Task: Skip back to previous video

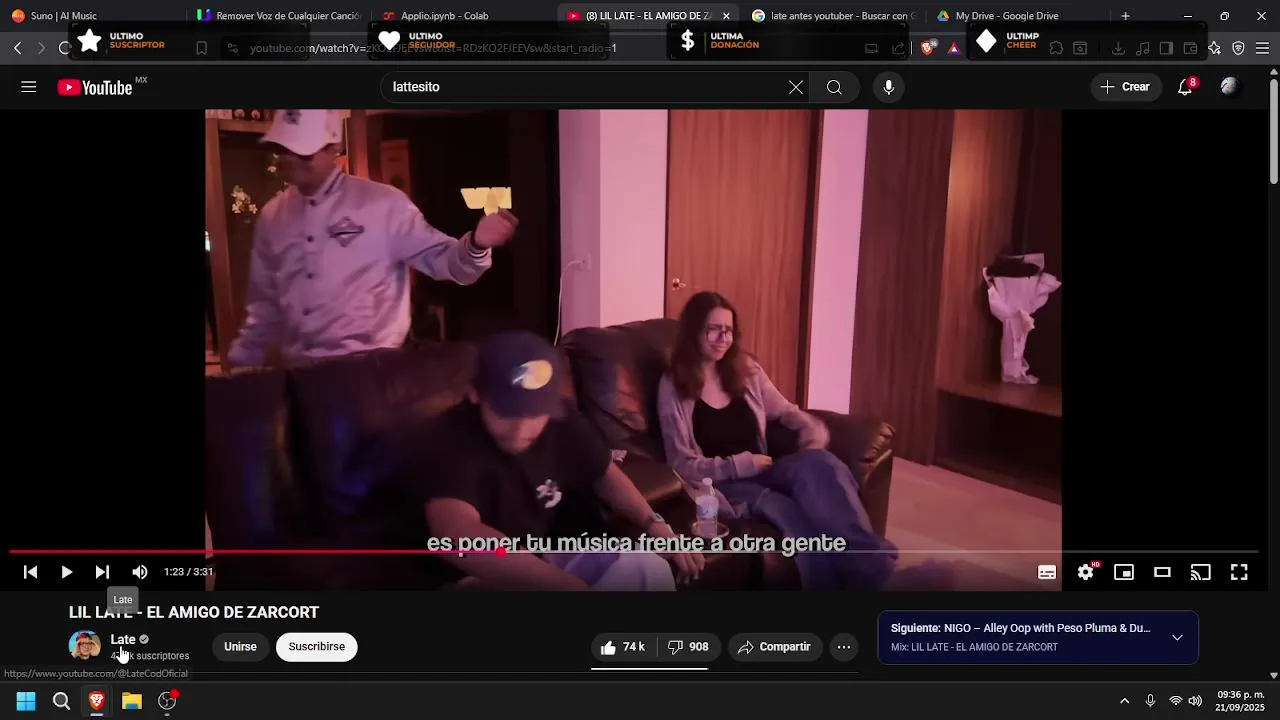Action: (x=30, y=572)
